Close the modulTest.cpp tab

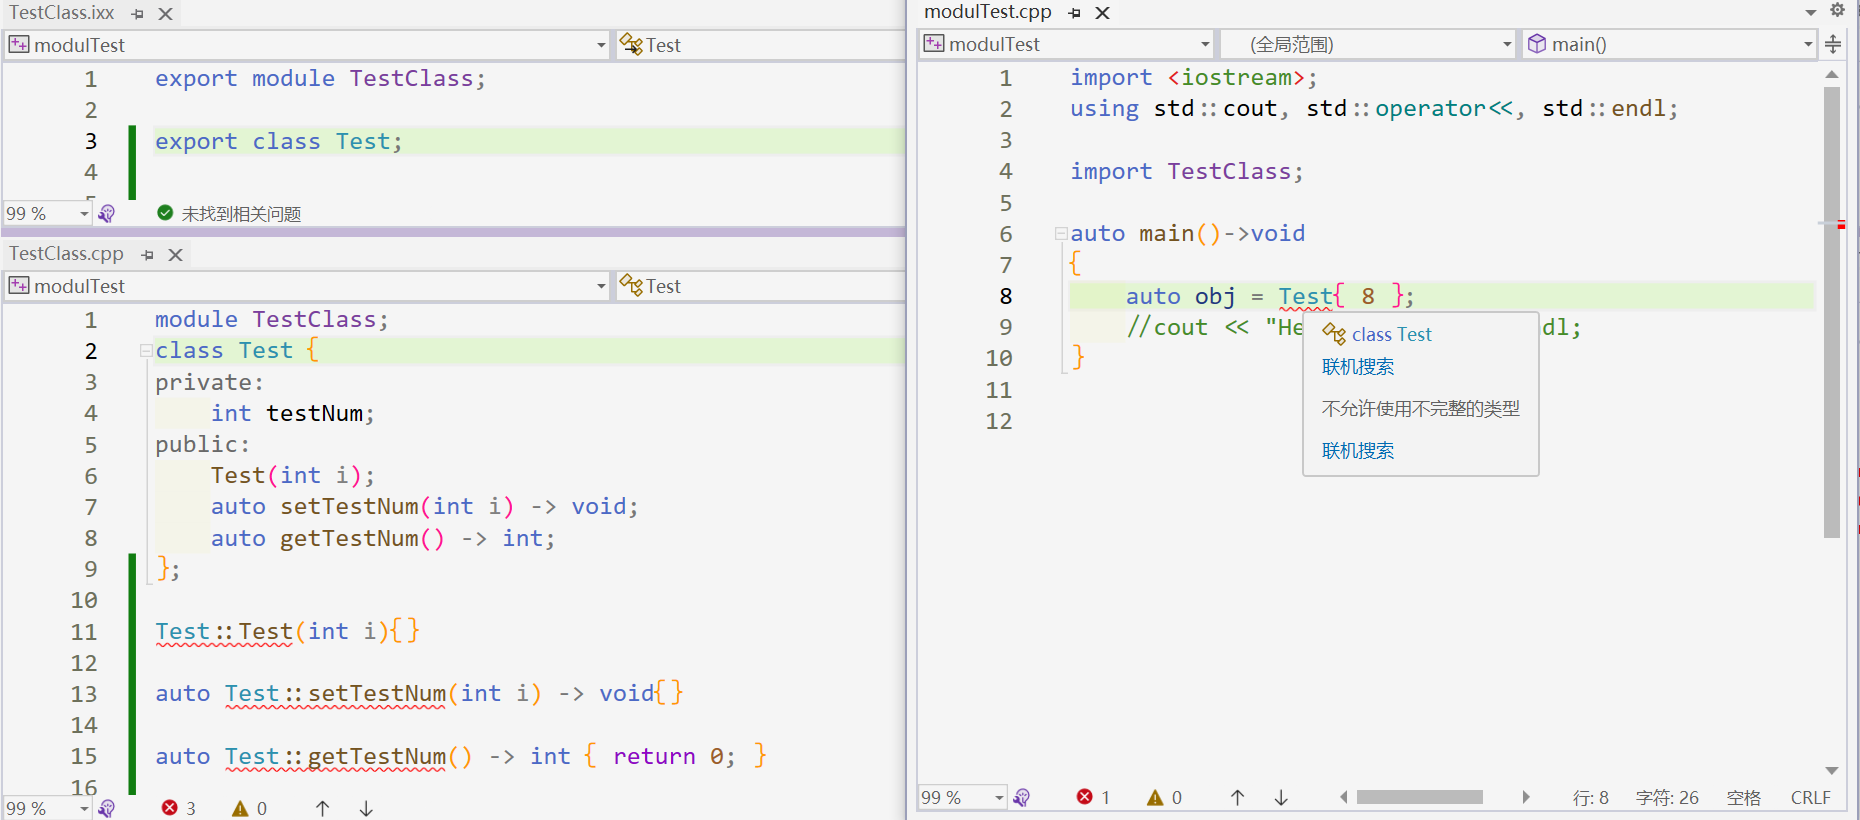(1103, 13)
